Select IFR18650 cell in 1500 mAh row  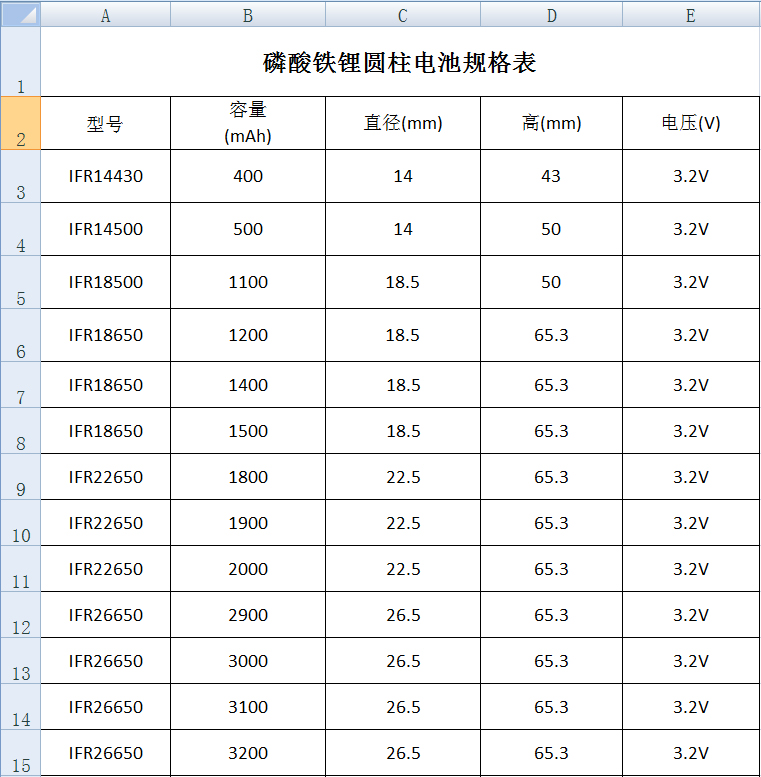coord(106,431)
